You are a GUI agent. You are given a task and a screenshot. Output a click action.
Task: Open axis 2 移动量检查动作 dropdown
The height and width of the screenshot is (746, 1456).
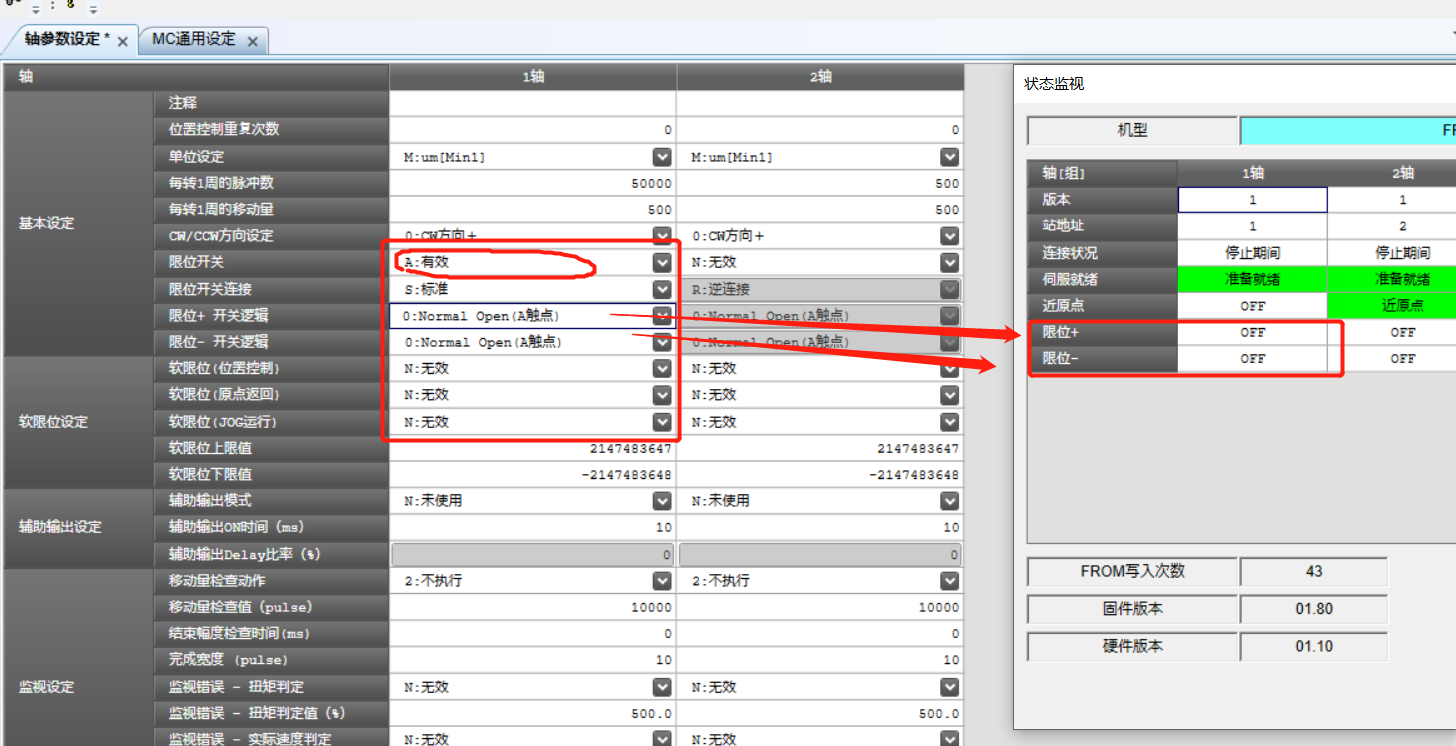point(949,580)
